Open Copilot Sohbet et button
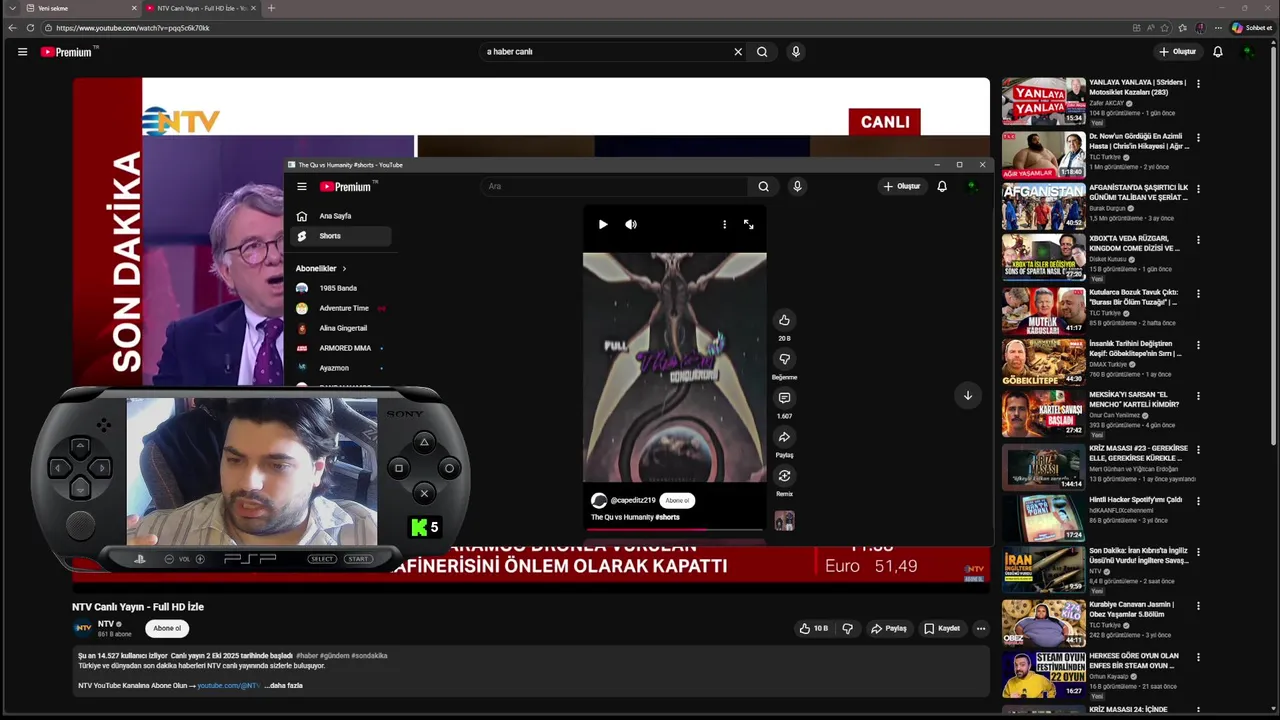The width and height of the screenshot is (1280, 720). coord(1252,28)
